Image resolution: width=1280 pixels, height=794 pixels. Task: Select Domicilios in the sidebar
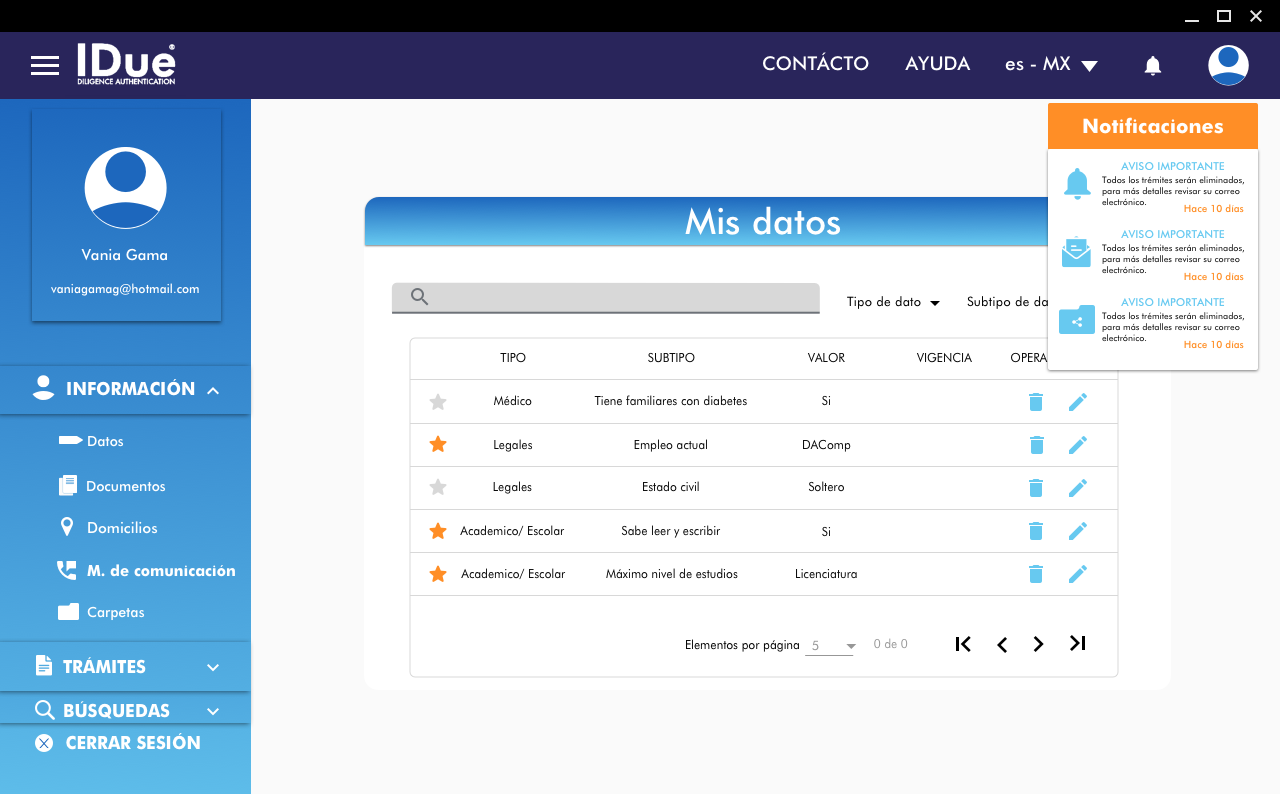tap(121, 528)
